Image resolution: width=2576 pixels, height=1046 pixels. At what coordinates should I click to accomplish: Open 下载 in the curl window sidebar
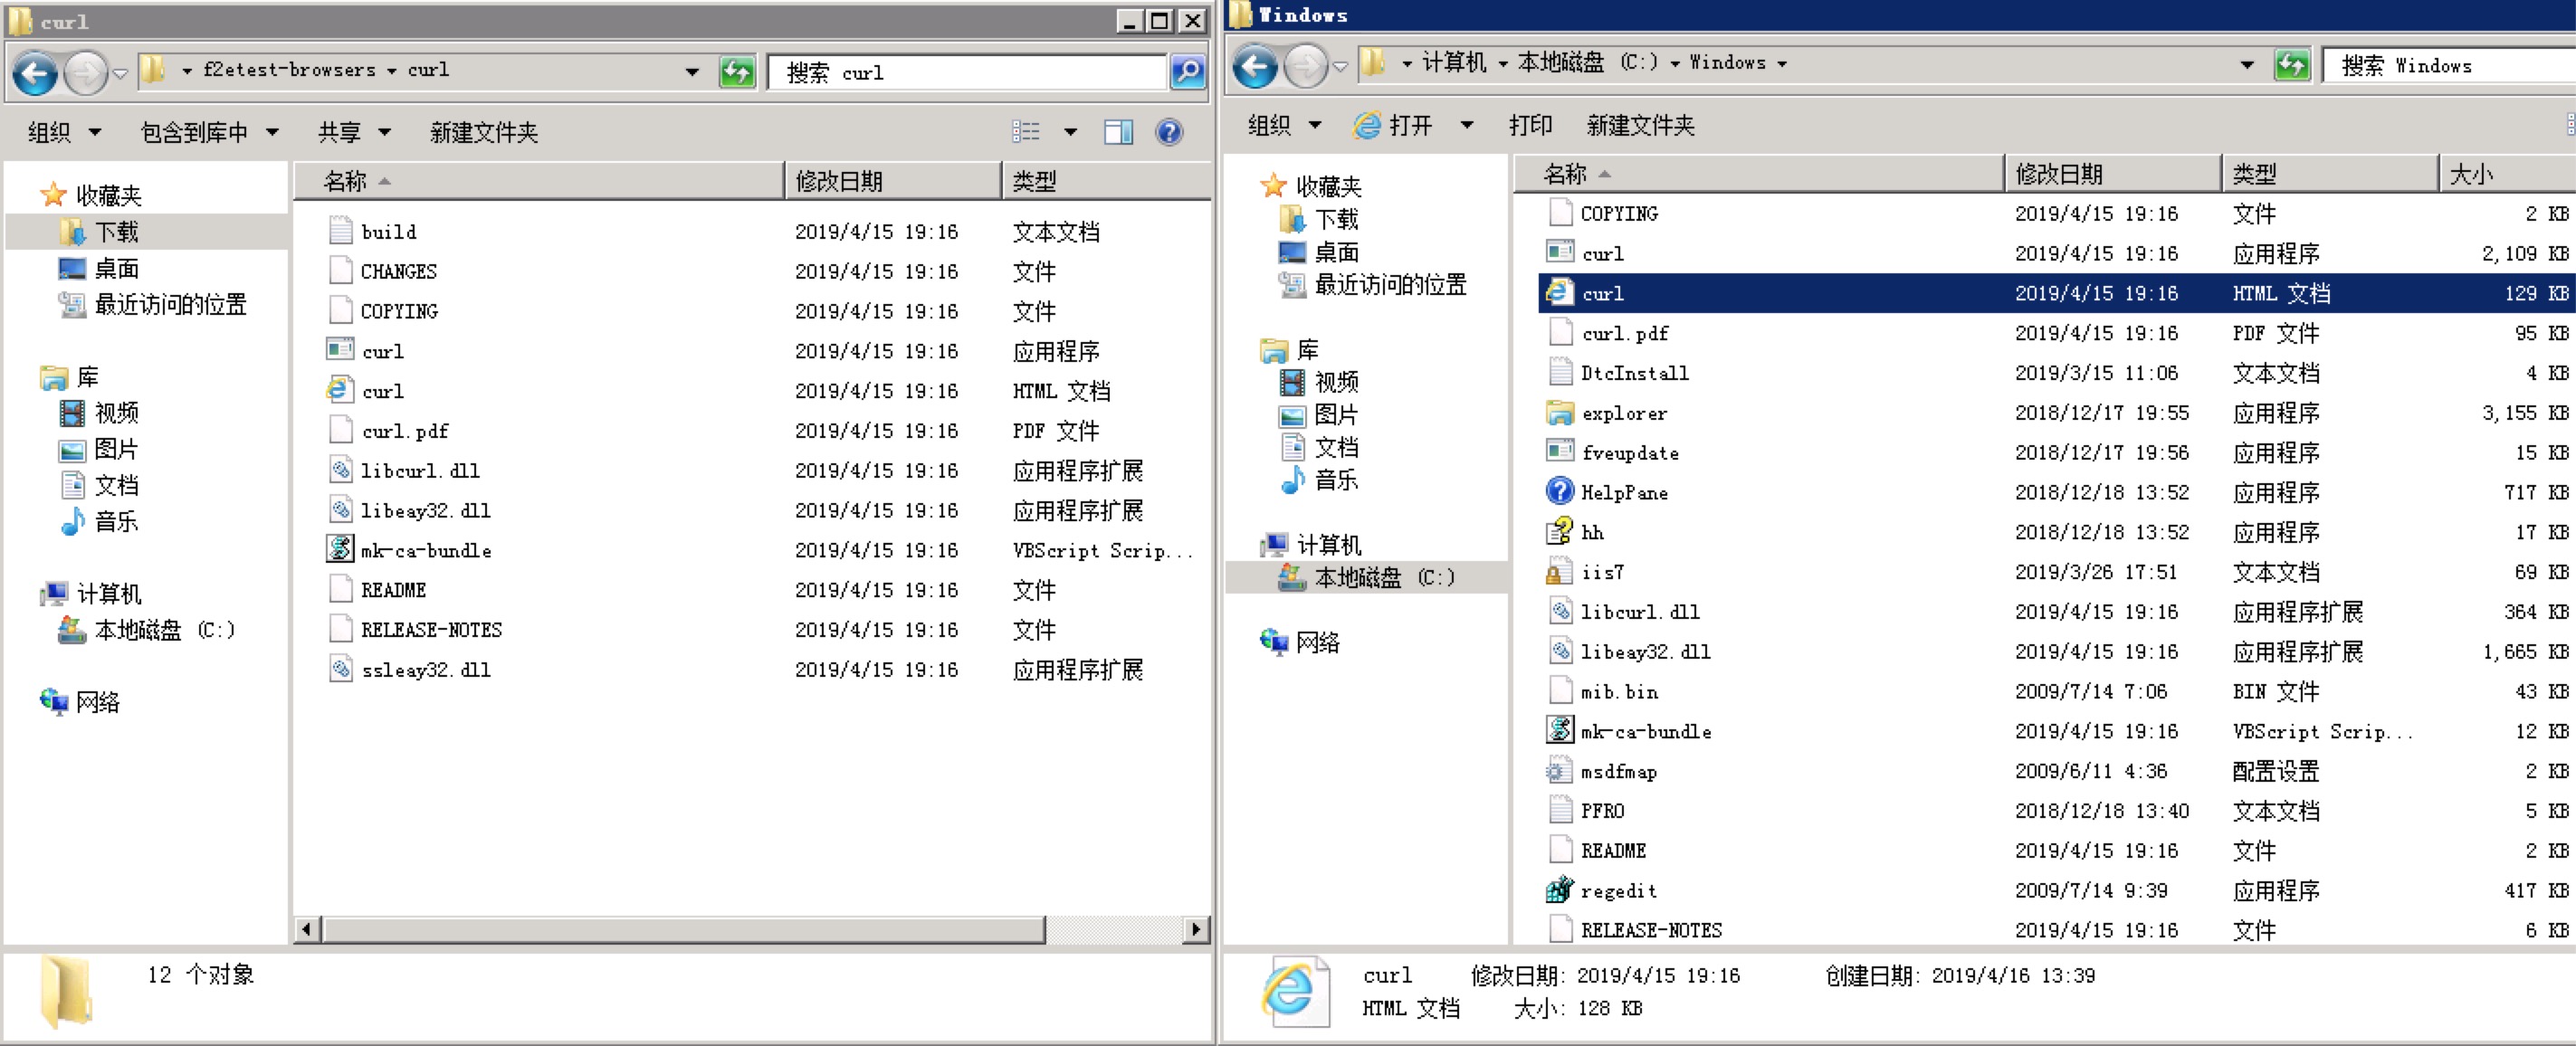[x=99, y=232]
